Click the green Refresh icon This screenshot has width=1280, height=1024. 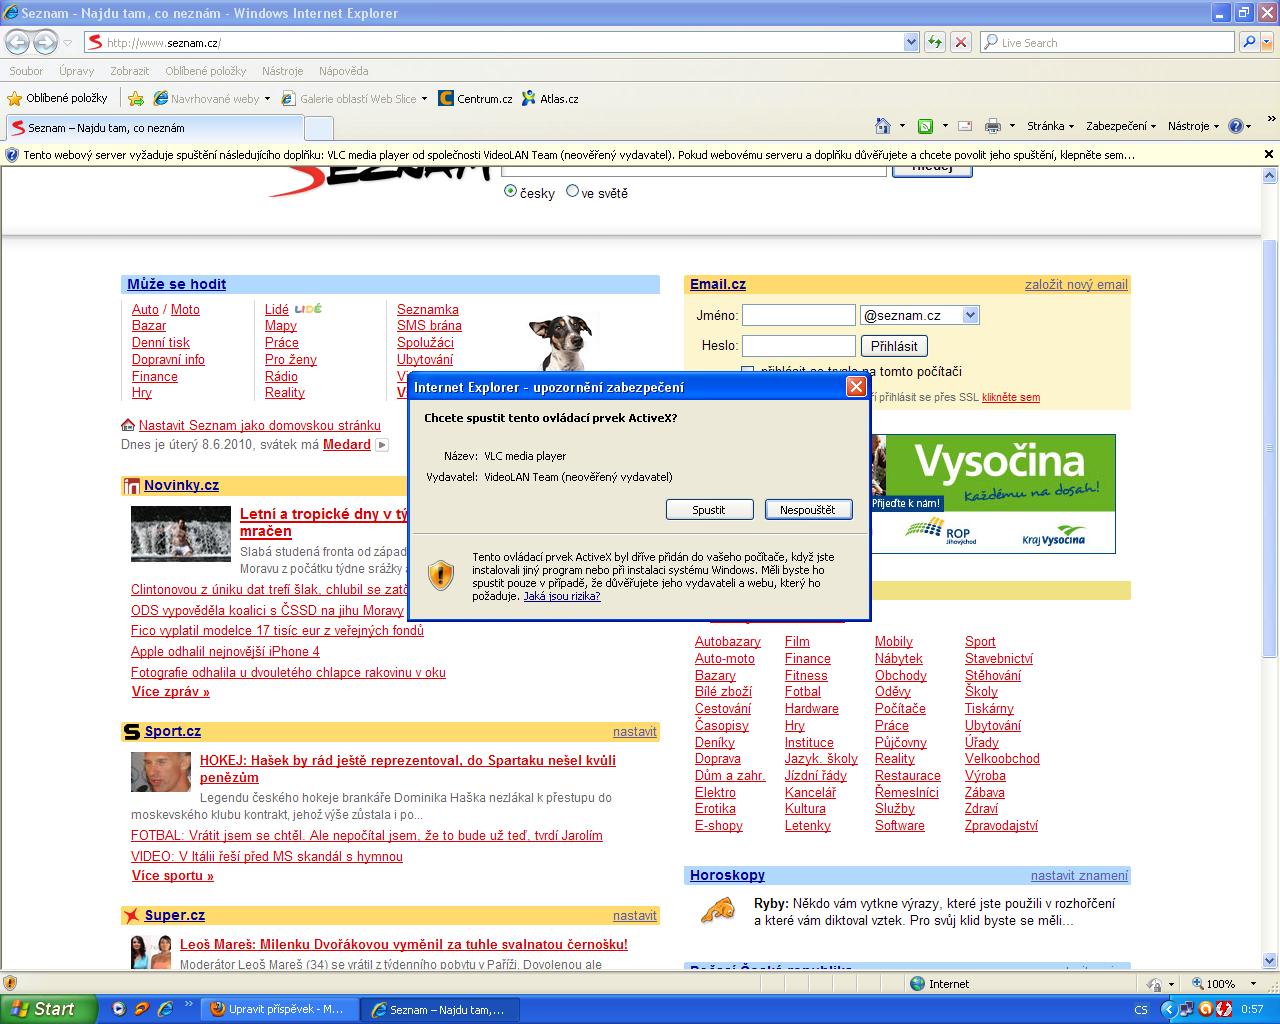click(x=934, y=42)
